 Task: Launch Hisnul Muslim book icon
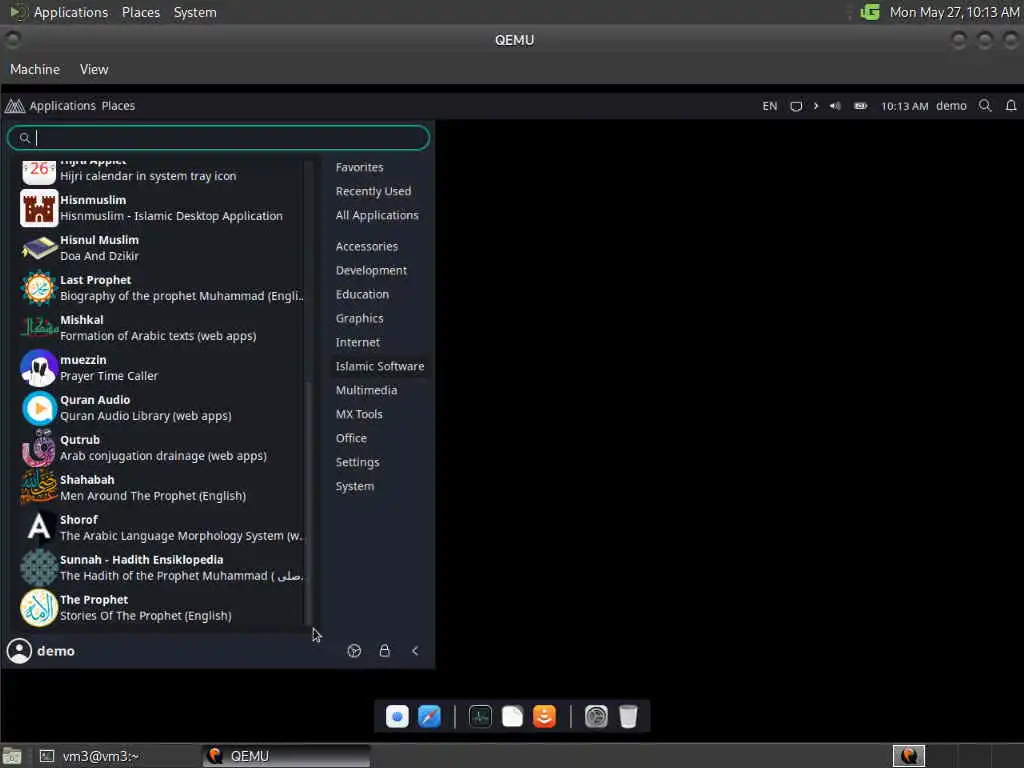39,248
